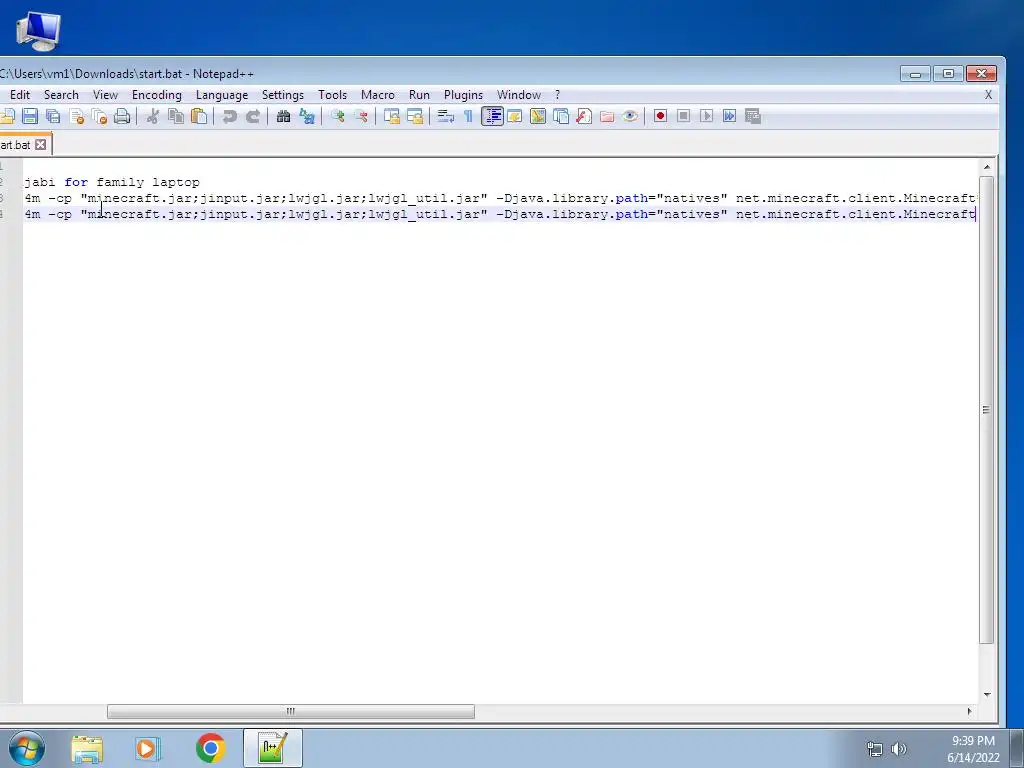Redo the last undone edit
The image size is (1024, 768).
pos(253,116)
